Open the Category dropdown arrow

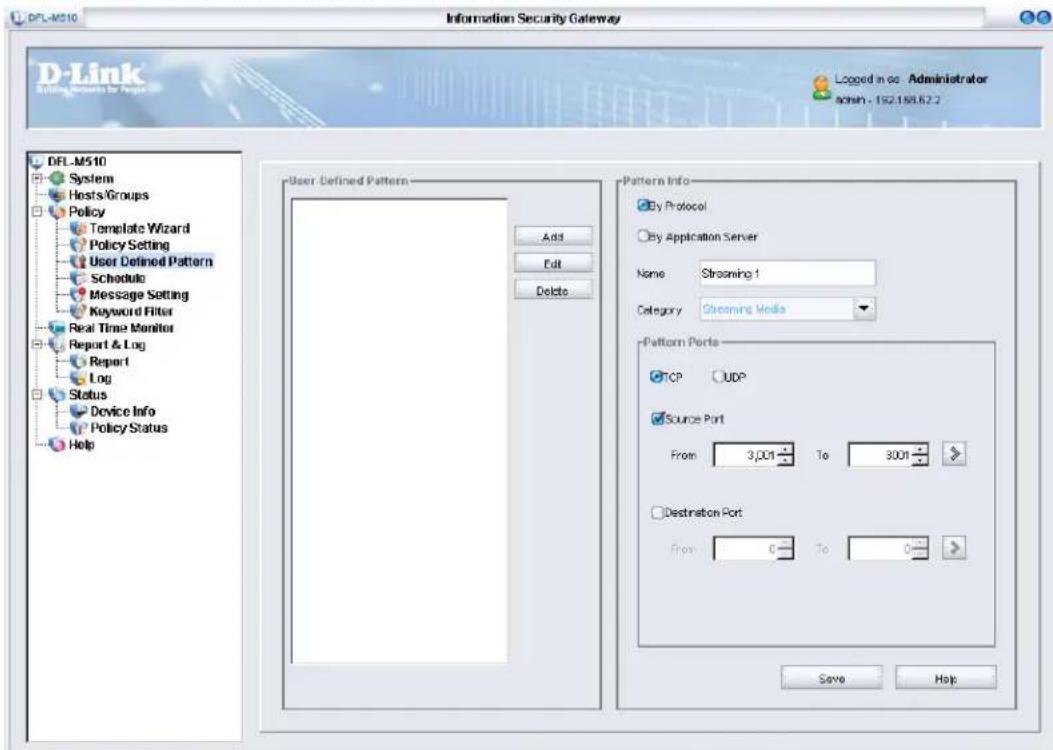(864, 309)
